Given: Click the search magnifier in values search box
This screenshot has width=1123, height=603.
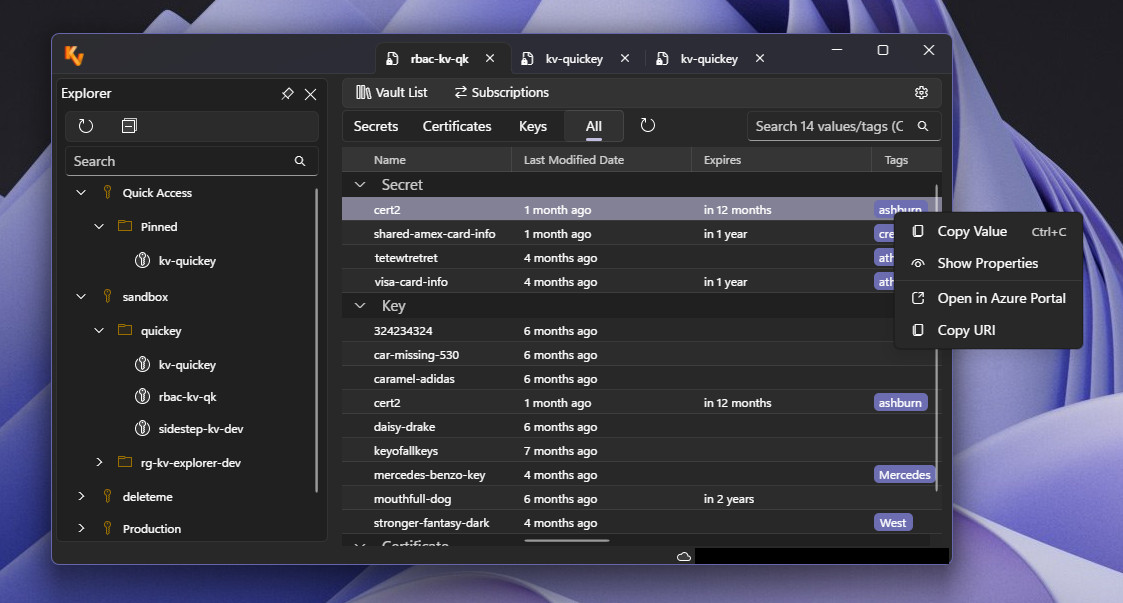Looking at the screenshot, I should [923, 127].
